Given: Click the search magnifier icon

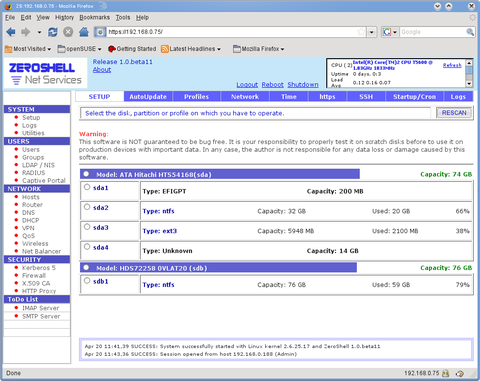Looking at the screenshot, I should point(470,32).
